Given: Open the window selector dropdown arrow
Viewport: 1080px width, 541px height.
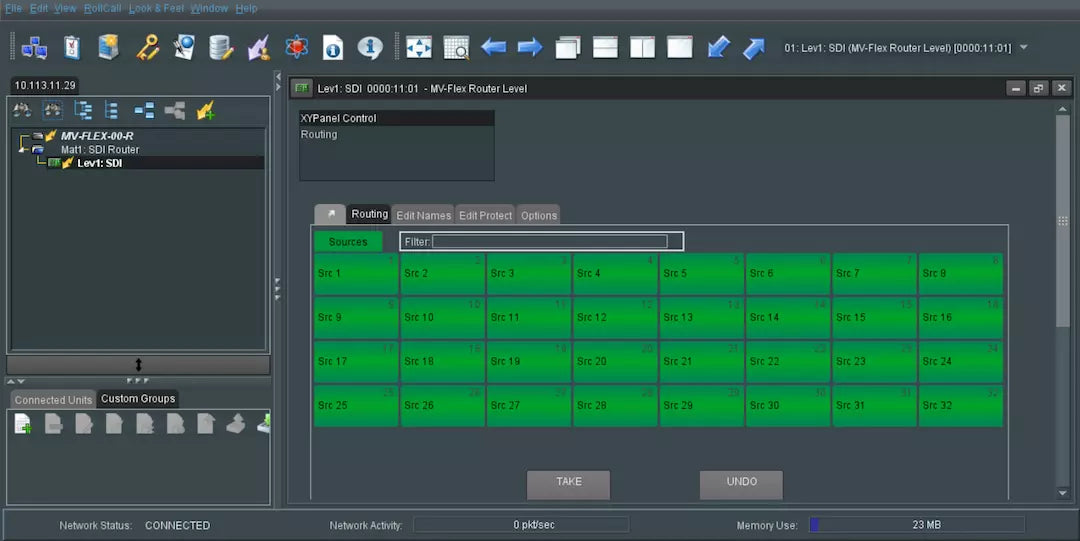Looking at the screenshot, I should click(1024, 48).
